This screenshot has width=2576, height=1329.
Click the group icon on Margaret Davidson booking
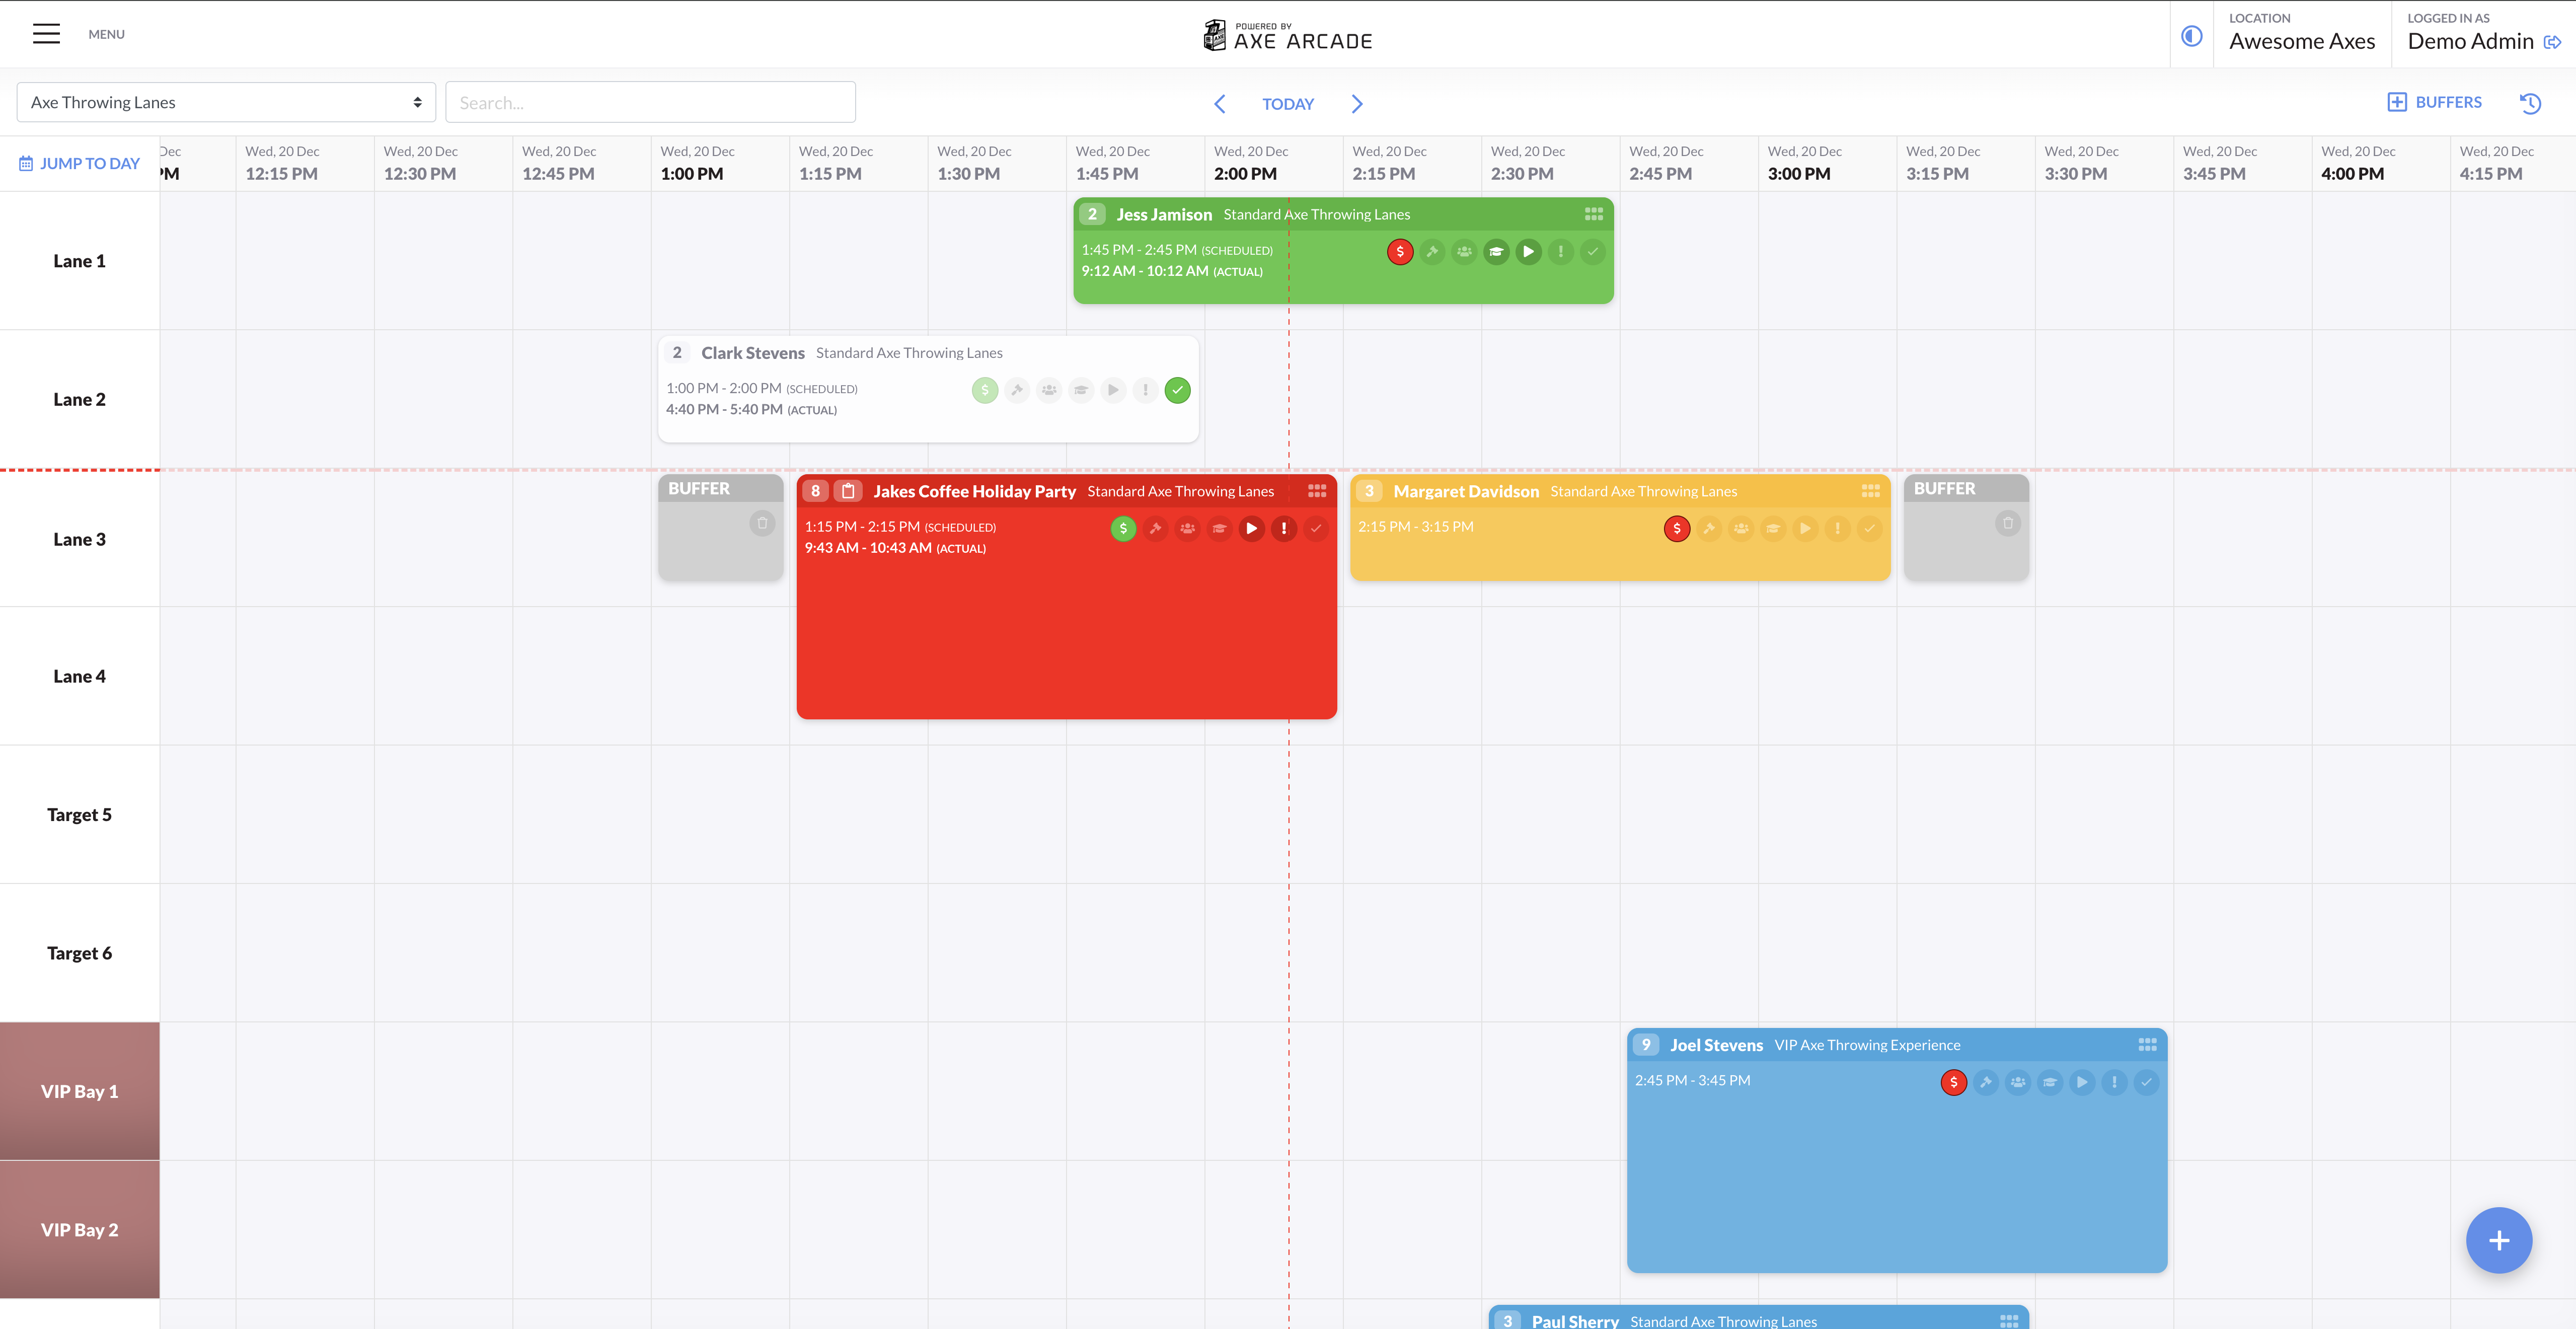tap(1741, 529)
